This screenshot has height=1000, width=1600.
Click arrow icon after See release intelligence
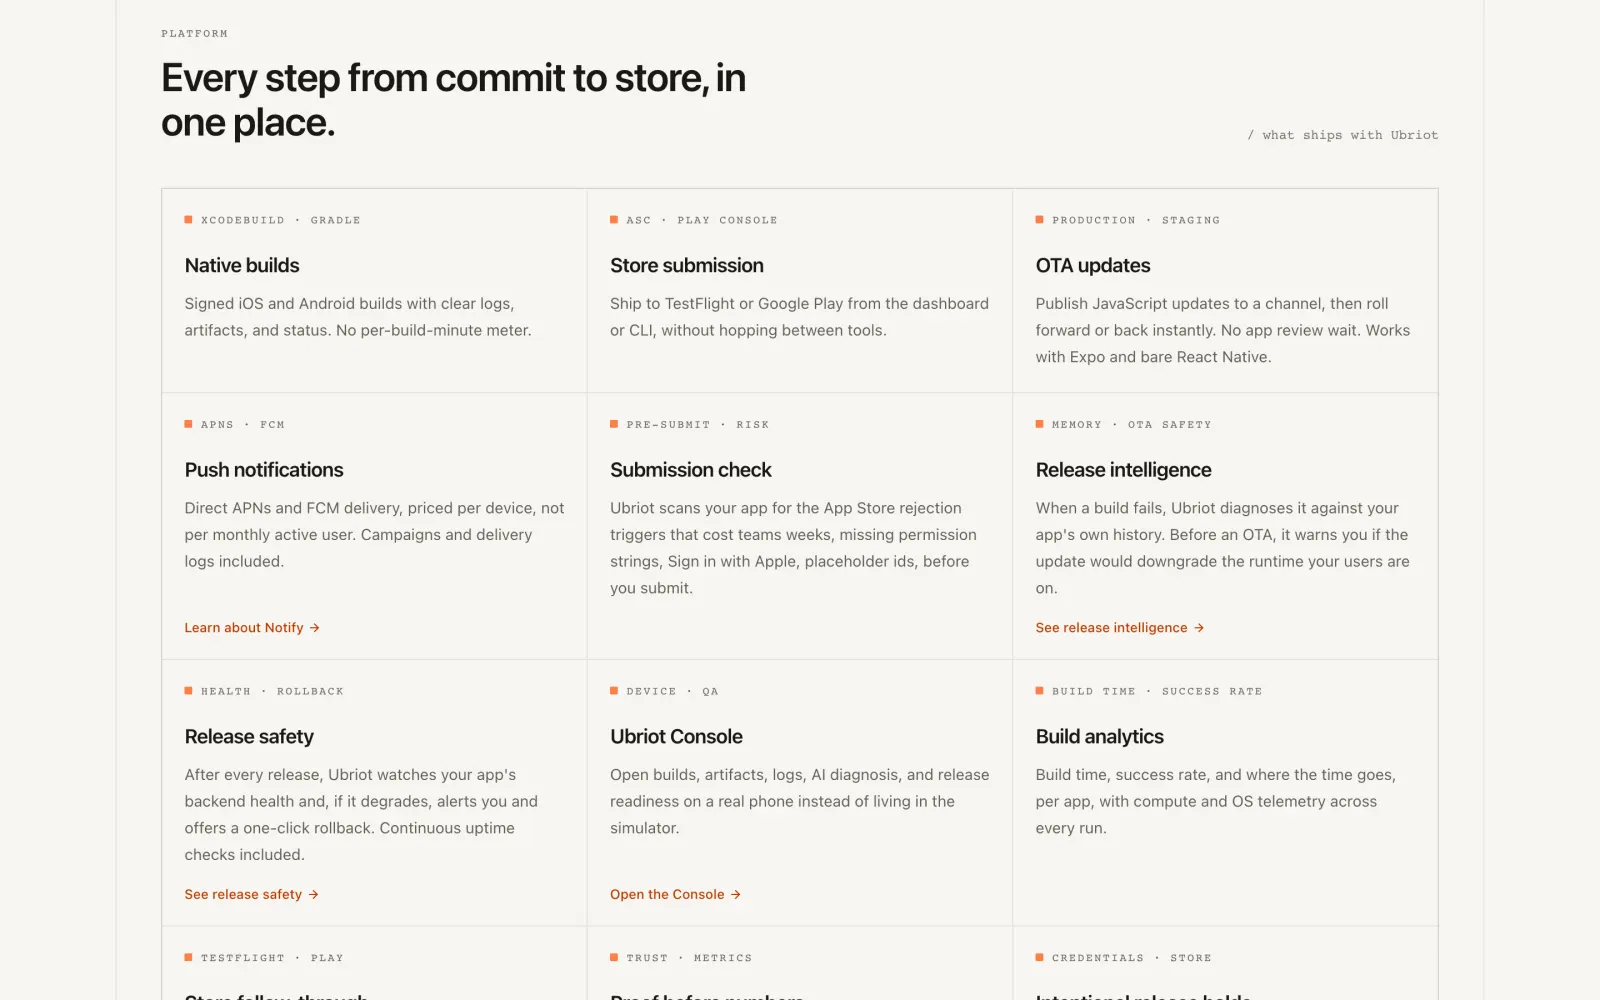(x=1199, y=628)
